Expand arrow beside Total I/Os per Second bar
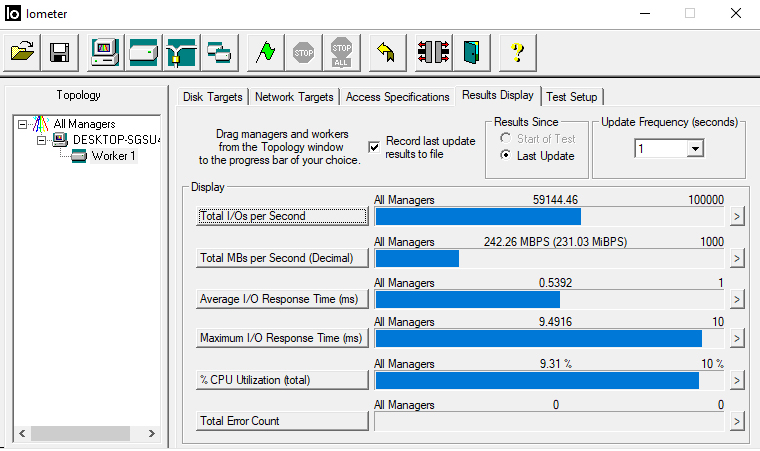The width and height of the screenshot is (760, 451). tap(737, 216)
